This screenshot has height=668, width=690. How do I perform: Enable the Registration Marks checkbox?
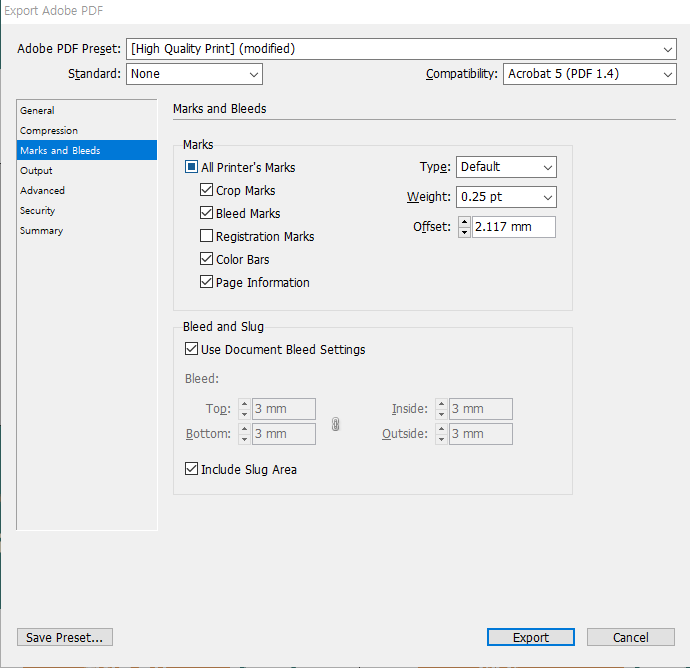(x=206, y=235)
